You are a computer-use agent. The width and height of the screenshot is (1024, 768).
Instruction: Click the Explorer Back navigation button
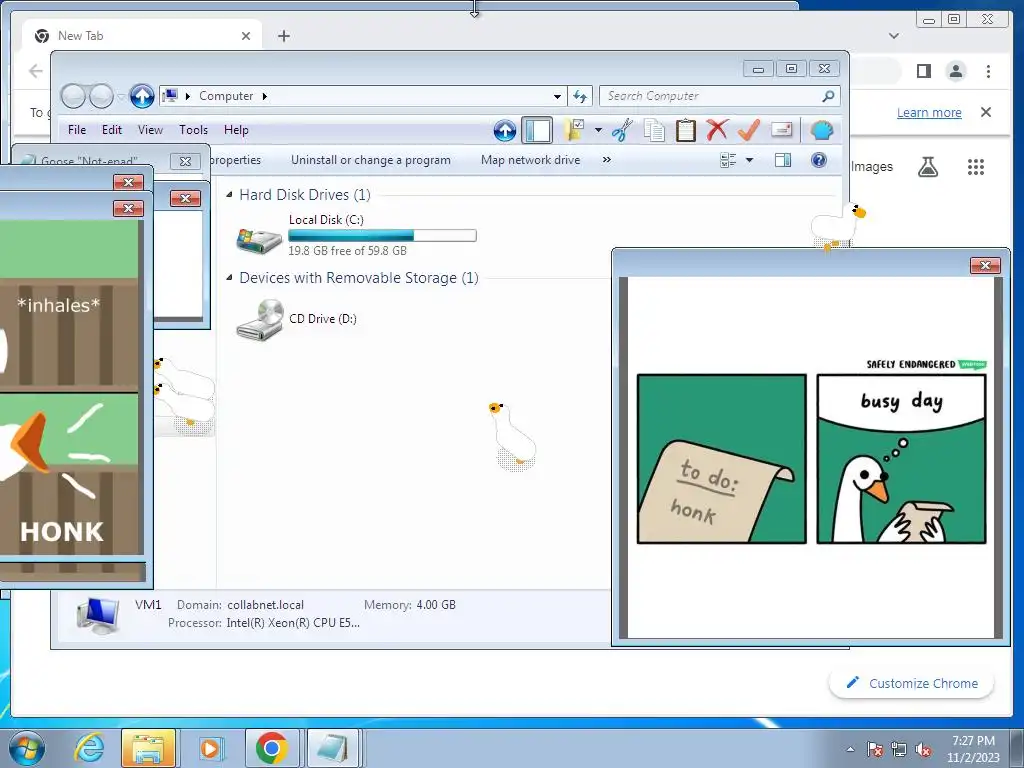point(73,96)
